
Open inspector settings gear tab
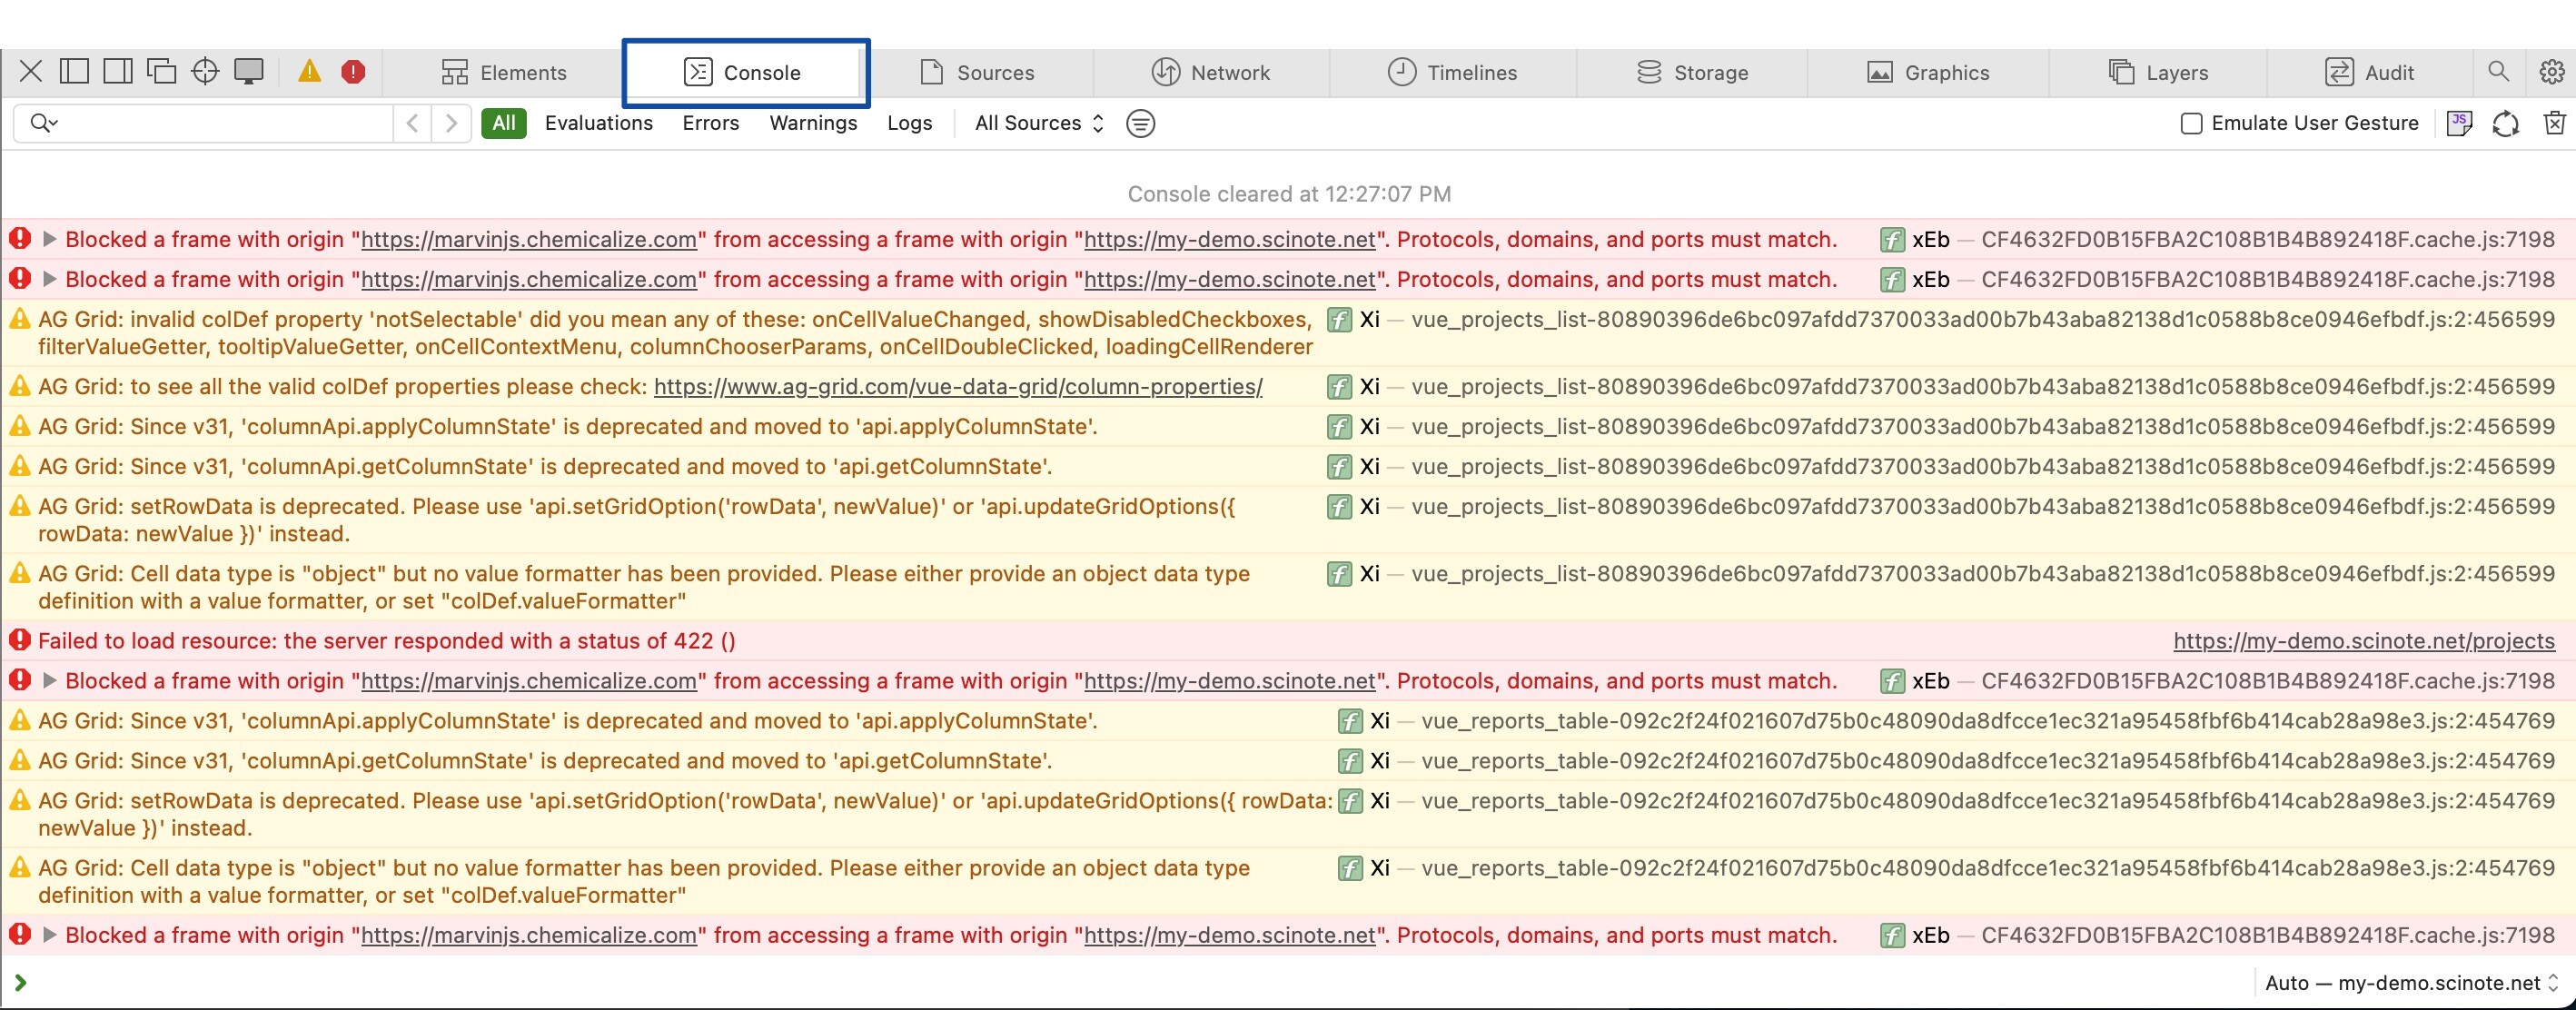point(2551,72)
